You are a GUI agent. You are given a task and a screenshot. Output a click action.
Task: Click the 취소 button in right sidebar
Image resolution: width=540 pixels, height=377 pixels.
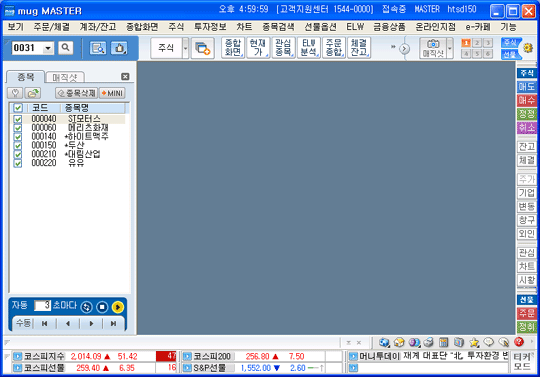[x=527, y=128]
